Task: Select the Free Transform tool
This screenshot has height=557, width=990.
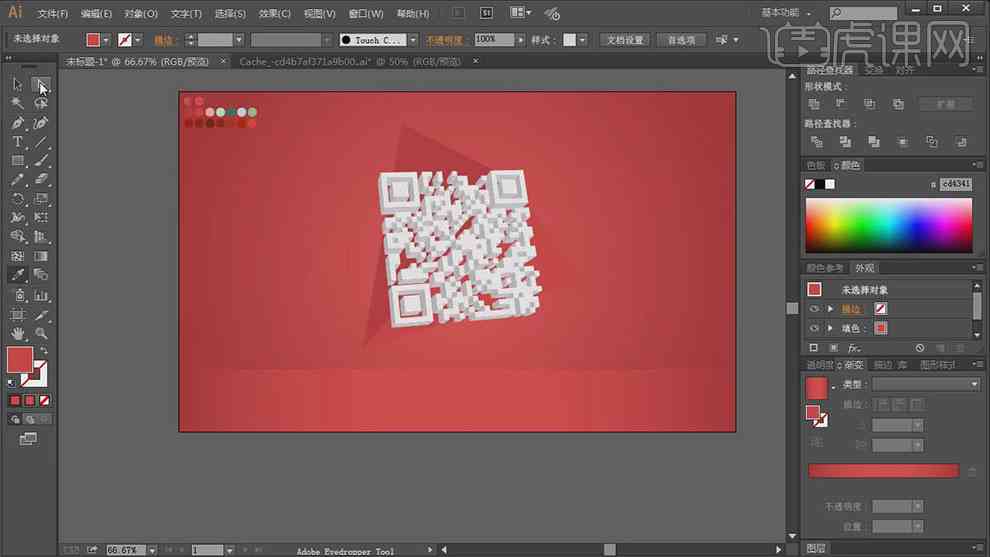Action: [x=41, y=218]
